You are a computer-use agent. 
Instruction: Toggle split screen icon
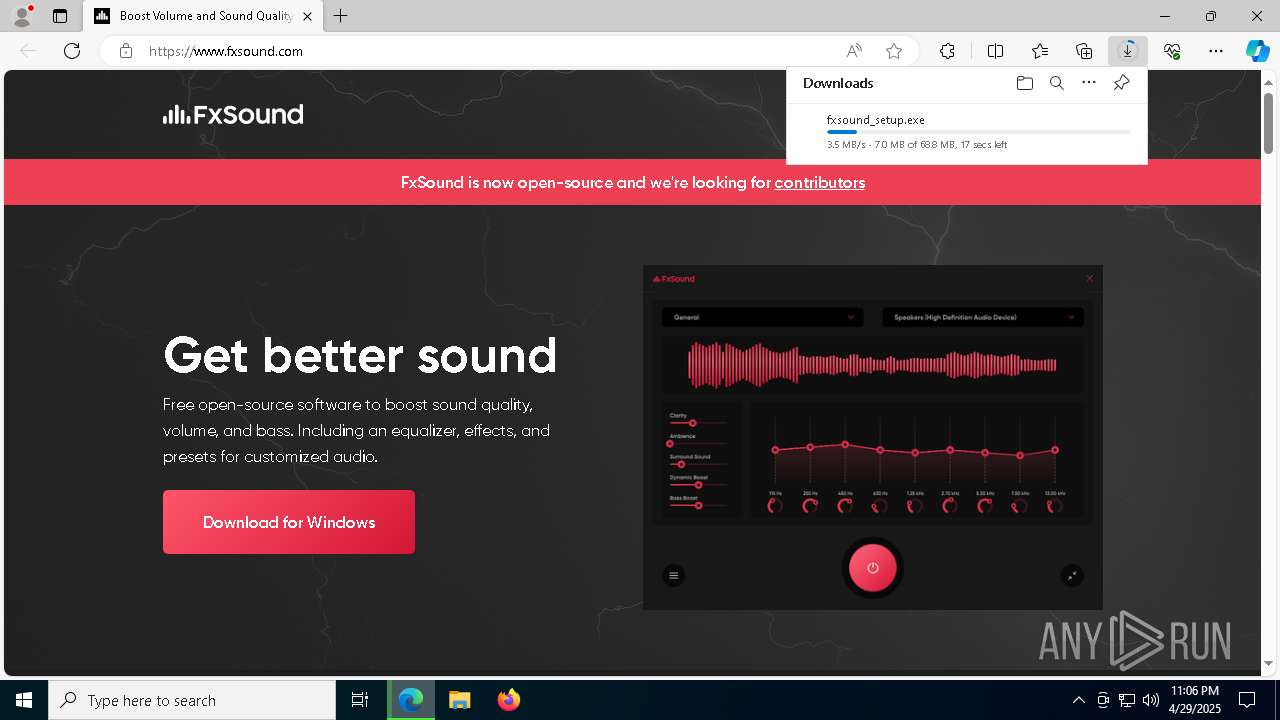click(996, 51)
